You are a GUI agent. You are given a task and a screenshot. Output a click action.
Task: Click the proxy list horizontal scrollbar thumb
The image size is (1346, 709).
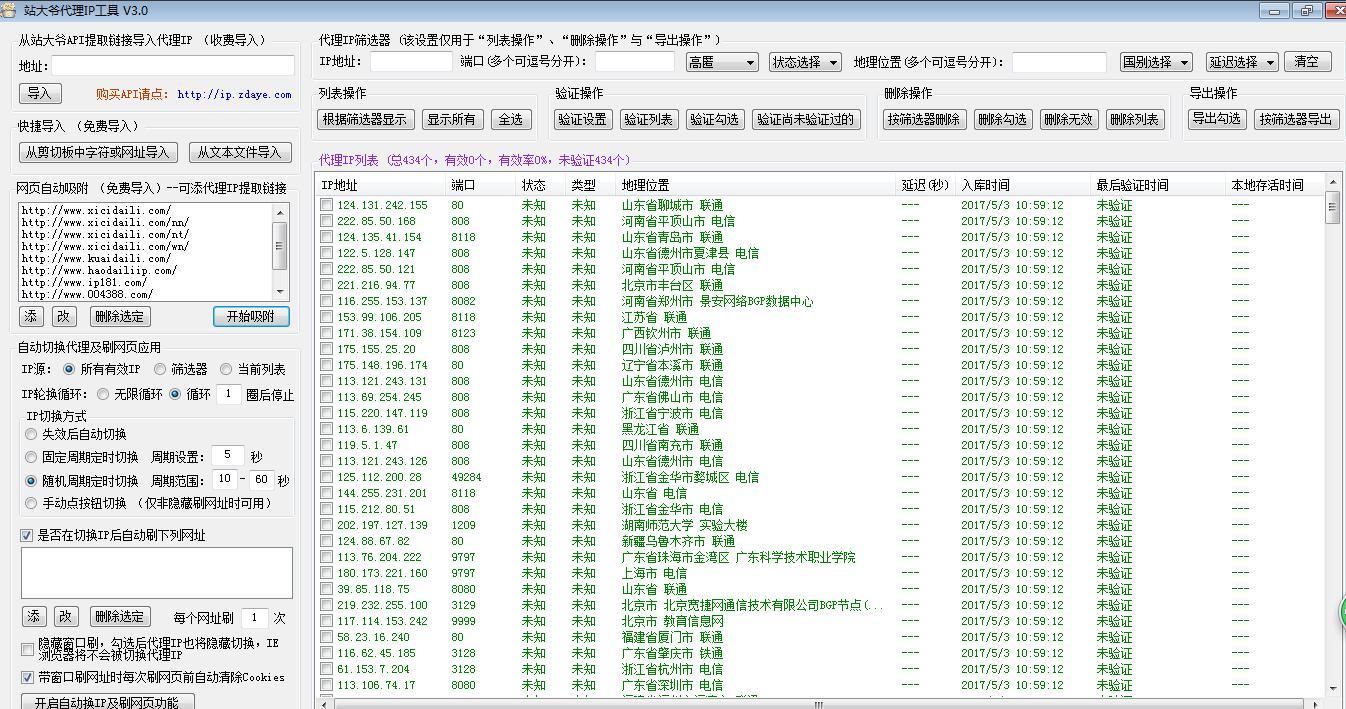[818, 704]
